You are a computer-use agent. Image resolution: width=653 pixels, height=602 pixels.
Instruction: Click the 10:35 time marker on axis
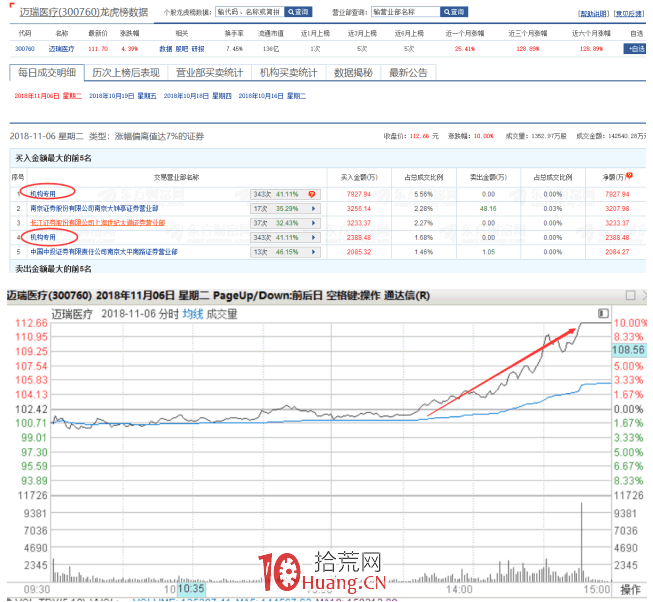tap(192, 589)
